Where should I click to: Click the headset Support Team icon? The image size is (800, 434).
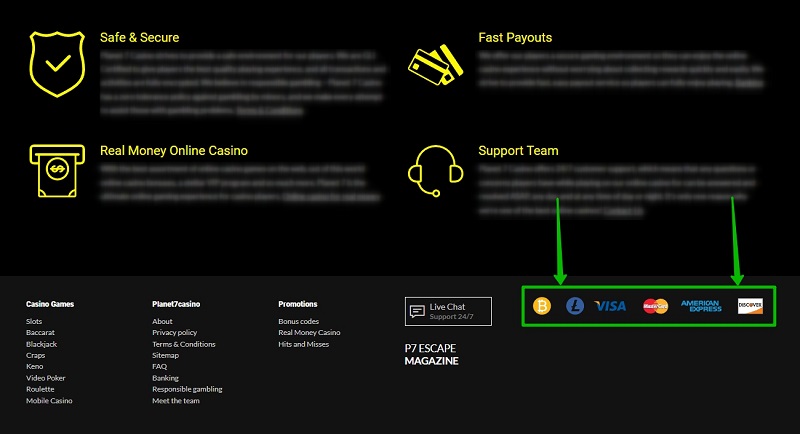[436, 171]
